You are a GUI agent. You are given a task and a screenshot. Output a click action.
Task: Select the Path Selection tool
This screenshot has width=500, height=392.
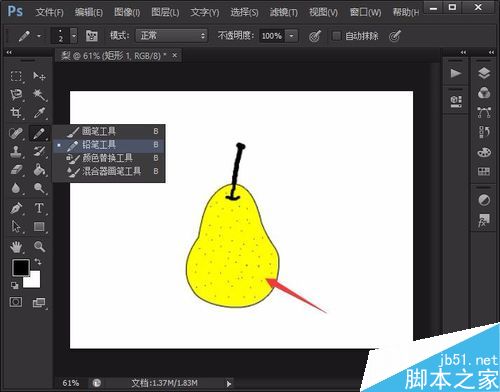point(16,227)
